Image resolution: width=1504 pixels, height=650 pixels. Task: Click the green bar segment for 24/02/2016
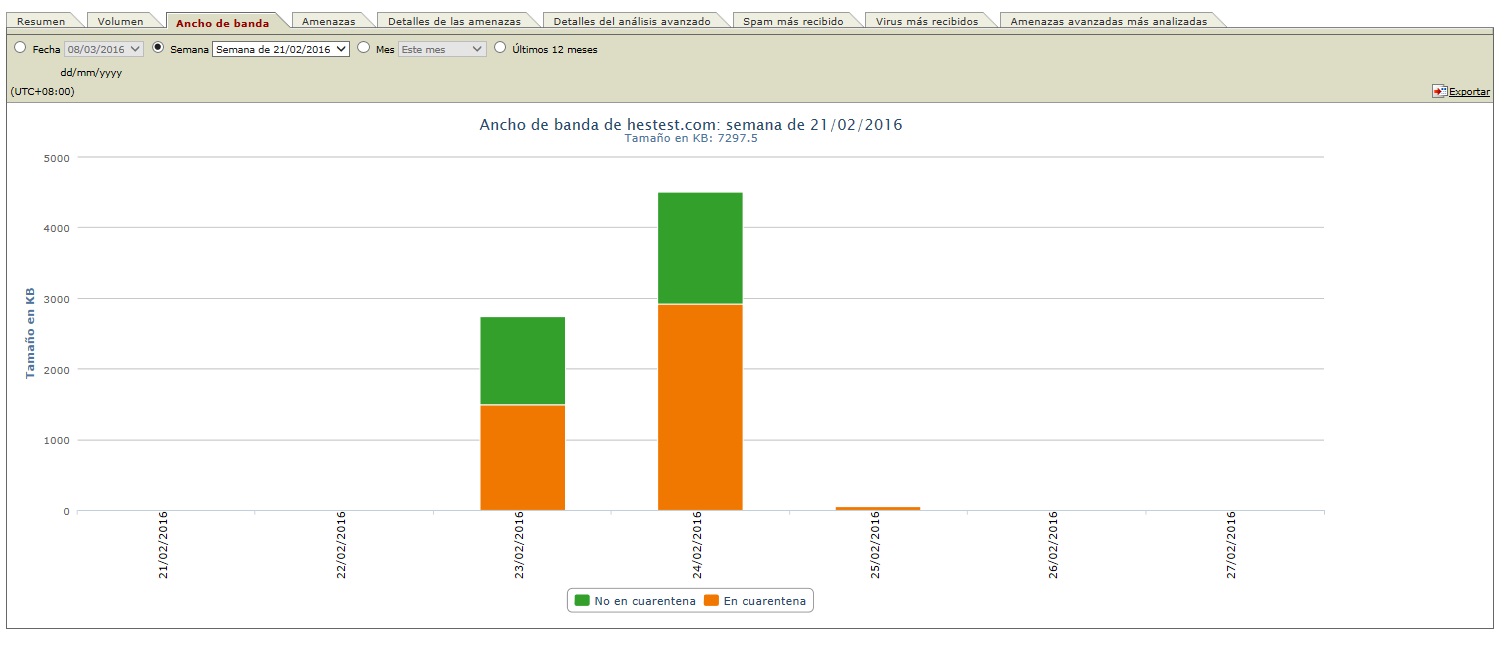[x=700, y=247]
